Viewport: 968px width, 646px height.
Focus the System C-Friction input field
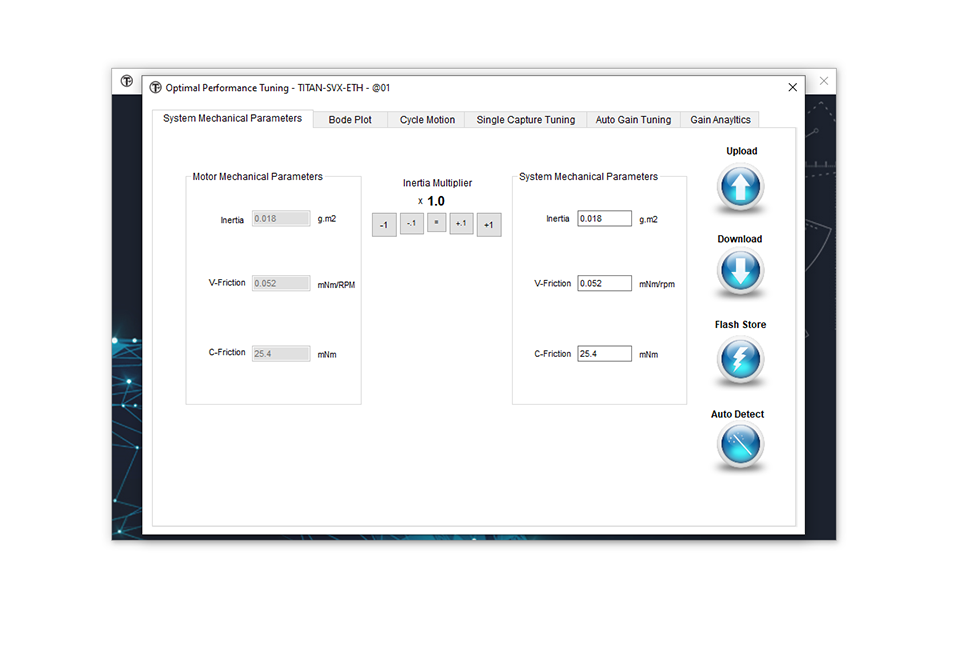tap(604, 354)
